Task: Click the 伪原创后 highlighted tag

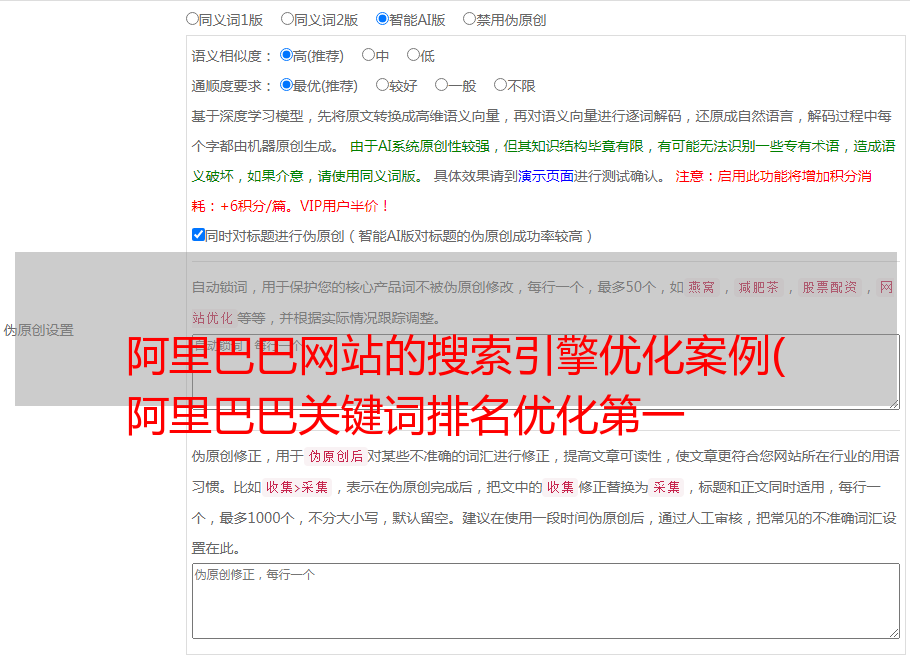Action: point(336,456)
